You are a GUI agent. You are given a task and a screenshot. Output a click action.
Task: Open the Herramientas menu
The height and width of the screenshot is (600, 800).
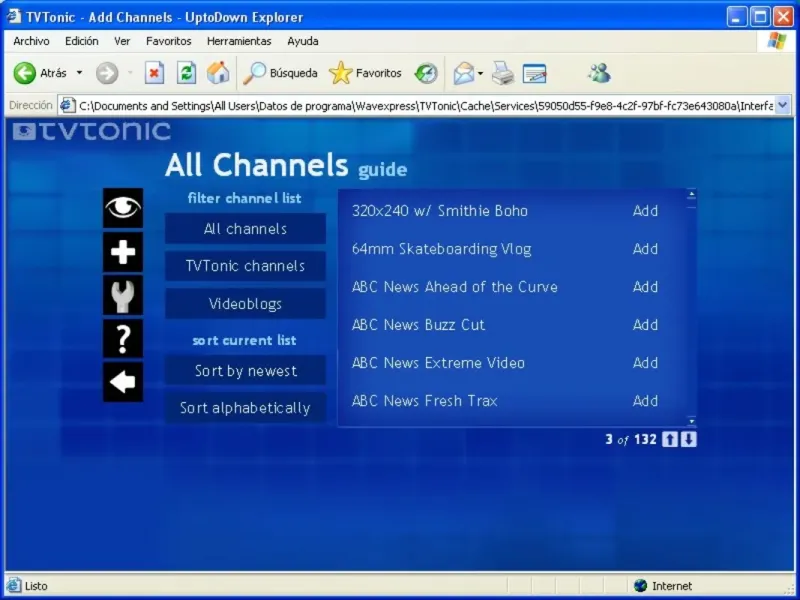pyautogui.click(x=239, y=41)
